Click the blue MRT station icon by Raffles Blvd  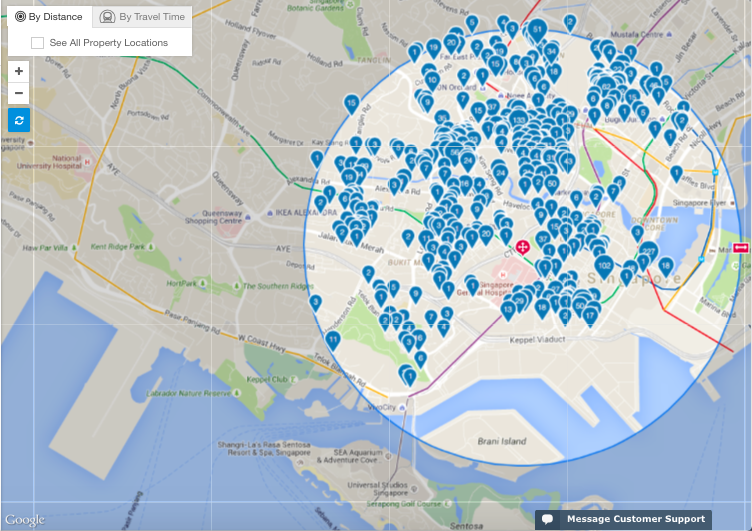coord(715,173)
